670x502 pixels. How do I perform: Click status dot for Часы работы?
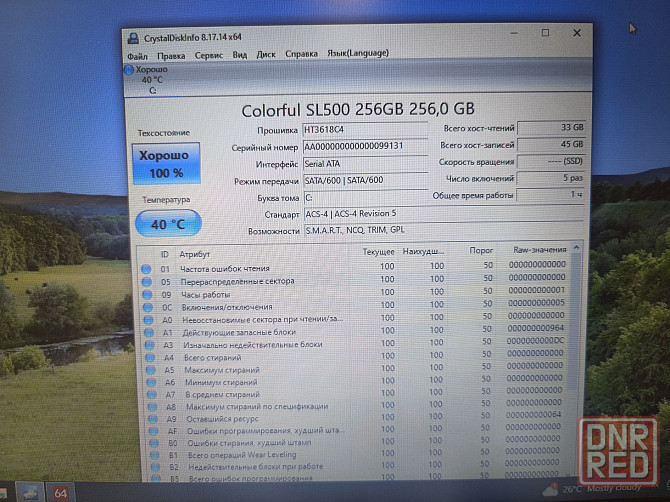click(x=147, y=295)
